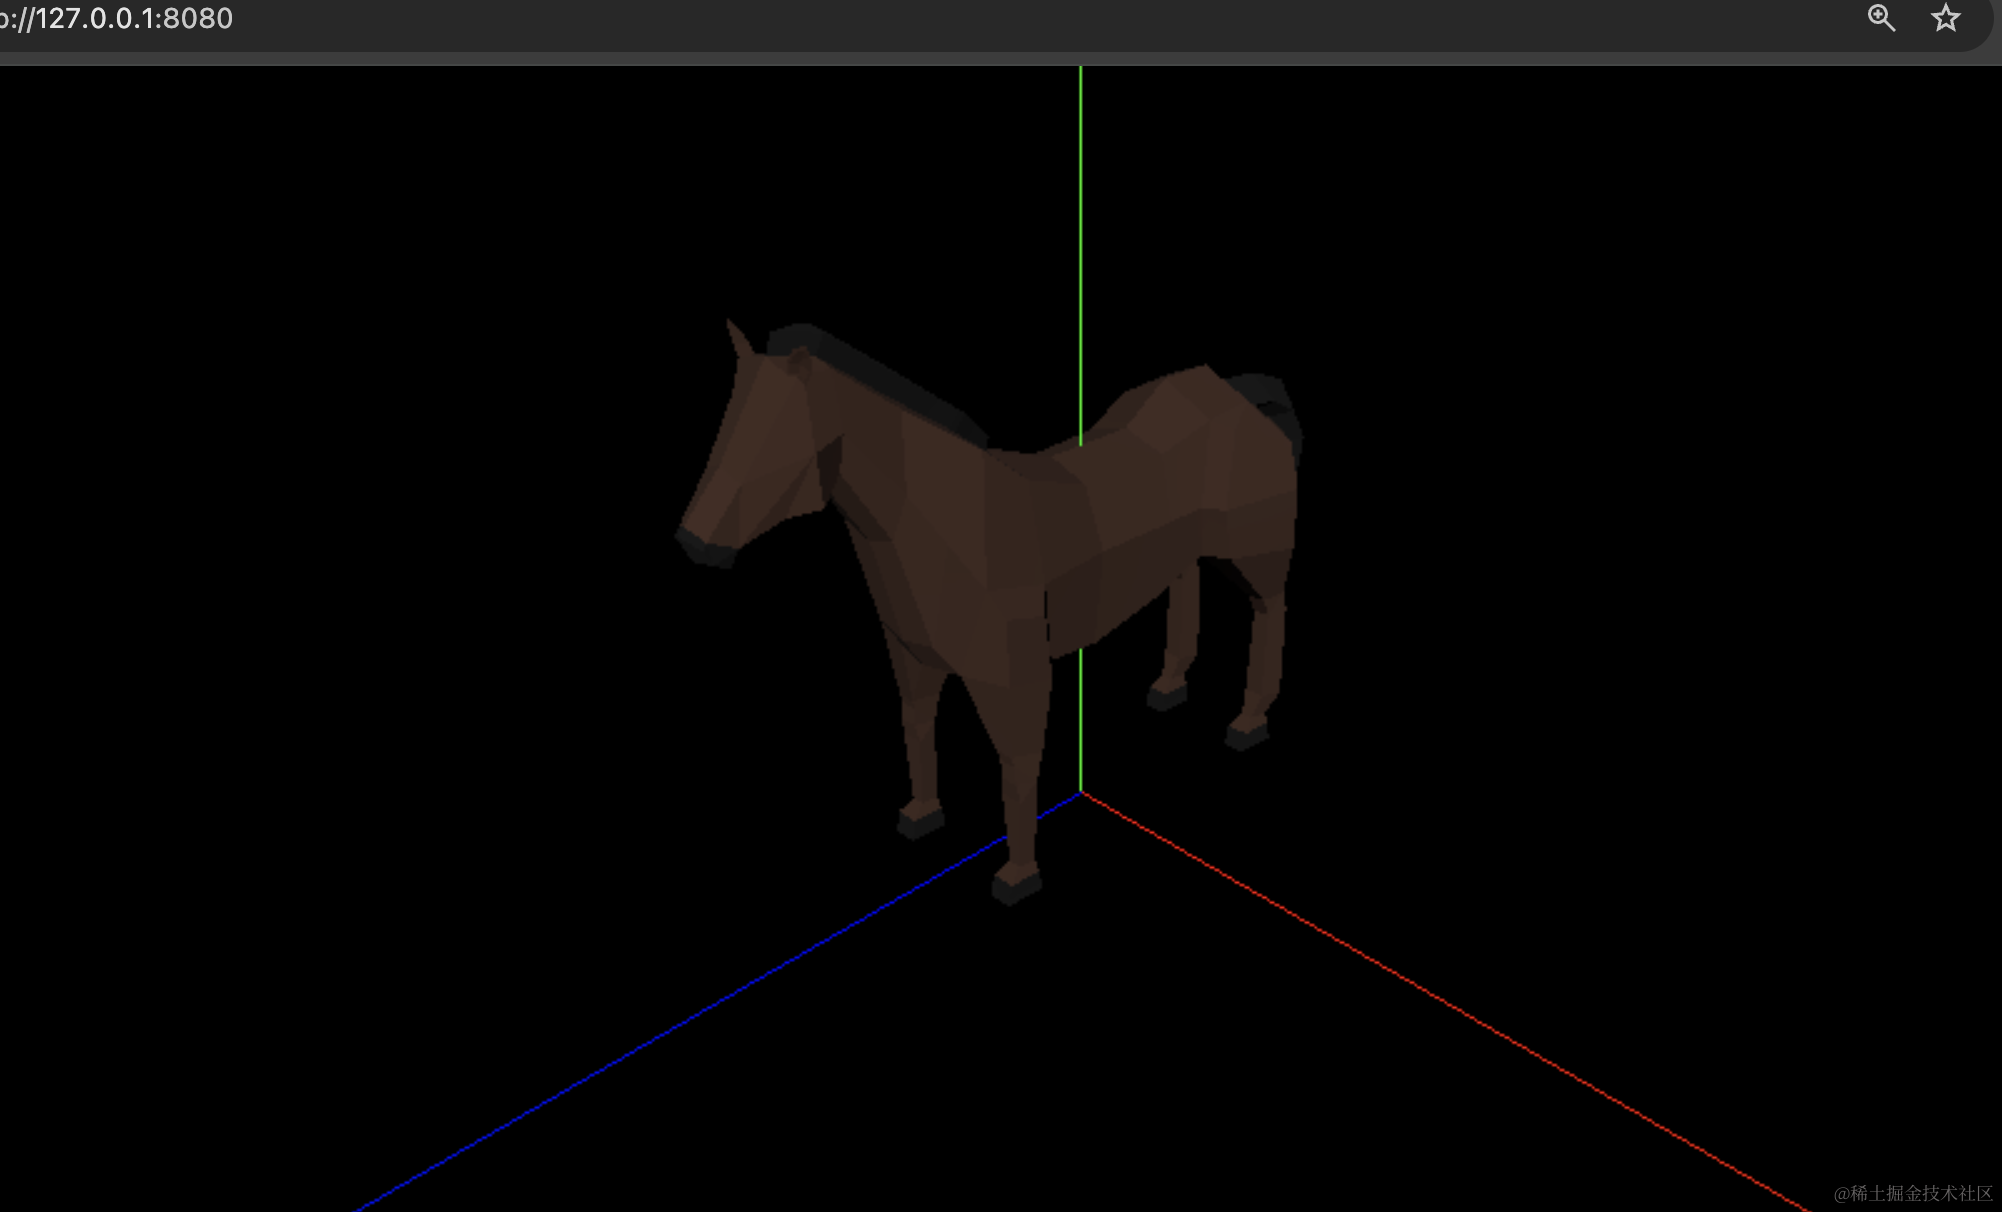2002x1212 pixels.
Task: Click the zoom magnifier icon in address bar
Action: tap(1881, 18)
